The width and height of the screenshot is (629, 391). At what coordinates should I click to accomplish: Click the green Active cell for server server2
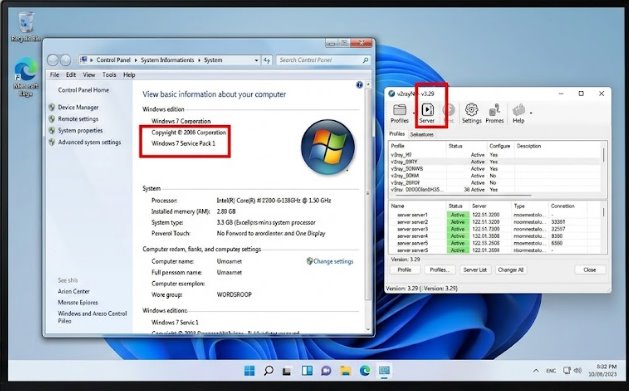458,222
